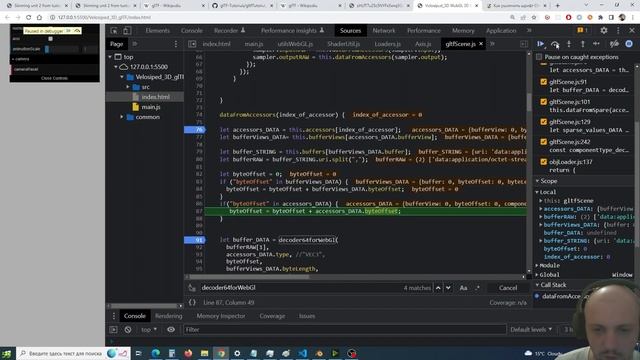Select main.js in file tree
The width and height of the screenshot is (640, 360).
click(x=151, y=107)
